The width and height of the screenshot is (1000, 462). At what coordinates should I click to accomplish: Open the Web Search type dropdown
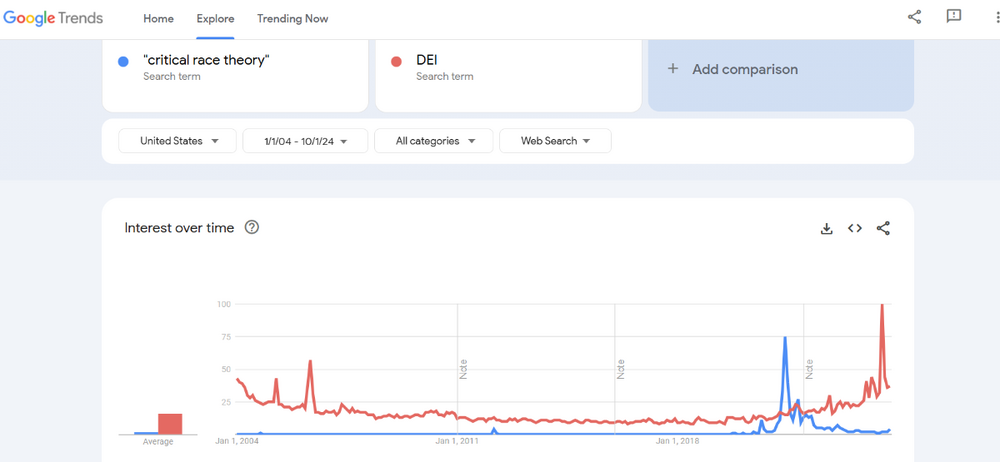click(555, 141)
